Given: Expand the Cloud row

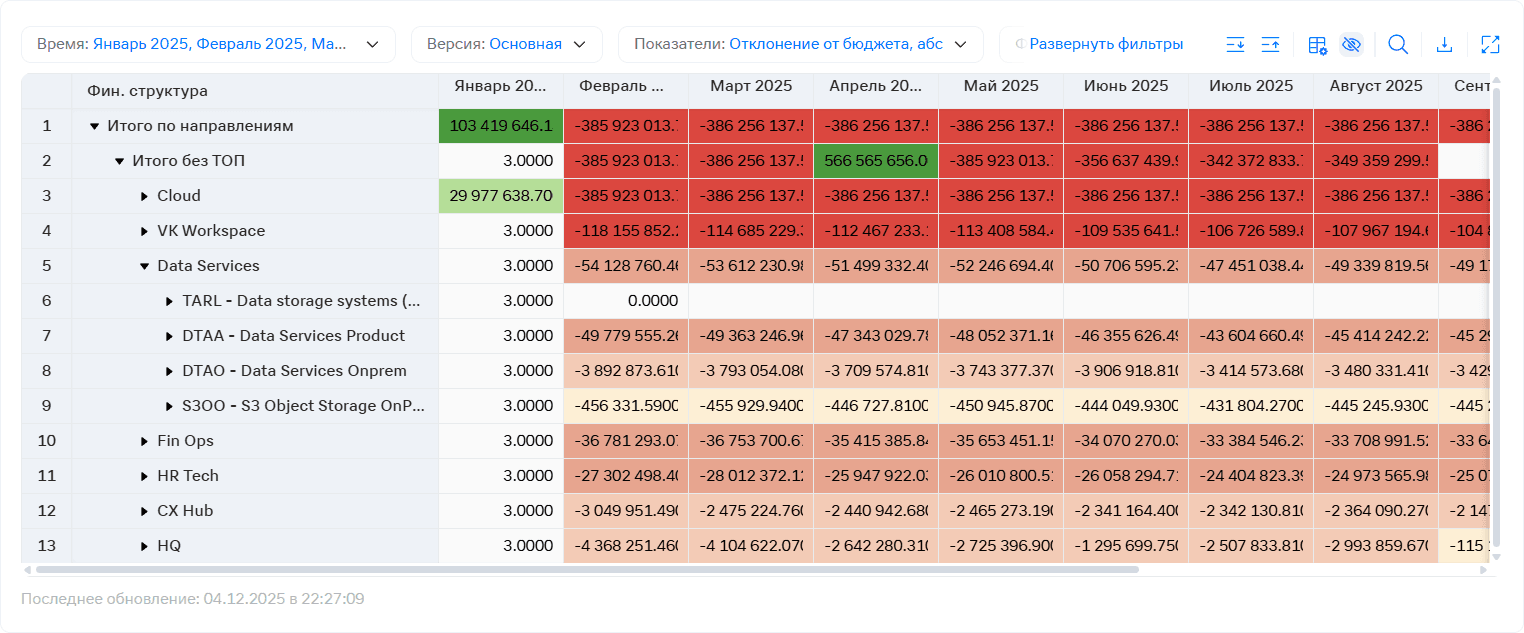Looking at the screenshot, I should (144, 196).
